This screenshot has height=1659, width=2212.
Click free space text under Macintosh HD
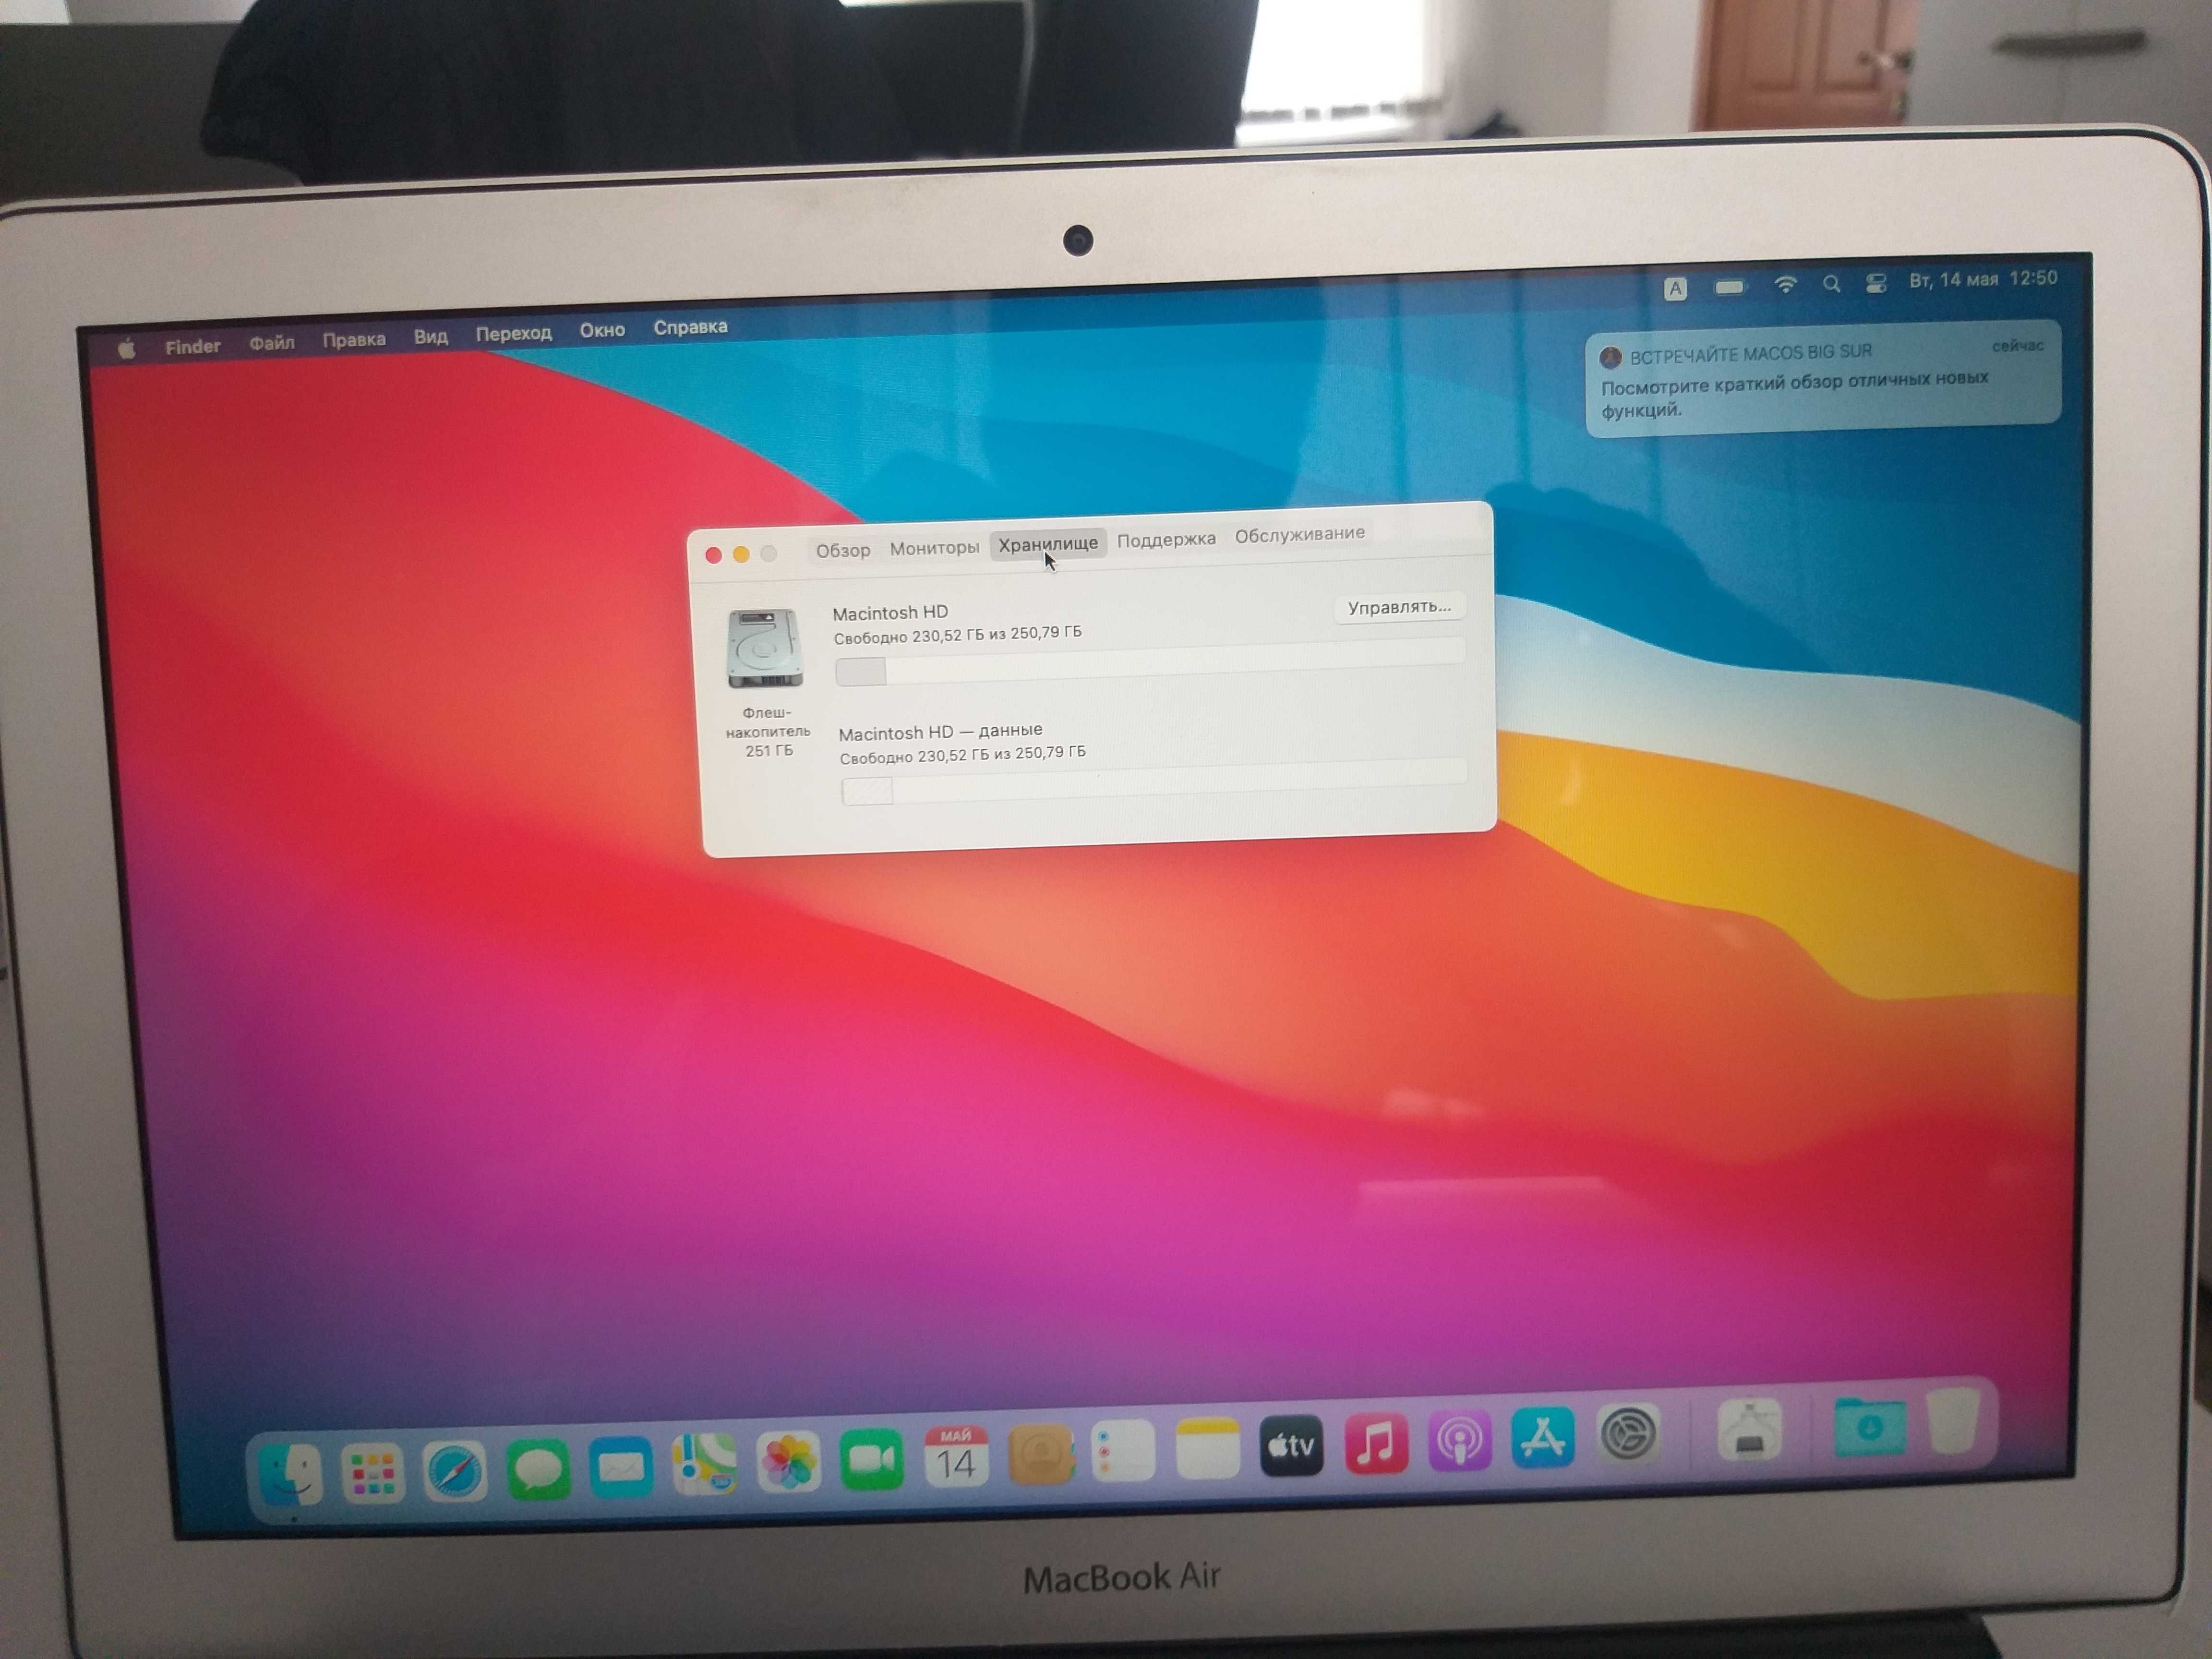(x=957, y=635)
